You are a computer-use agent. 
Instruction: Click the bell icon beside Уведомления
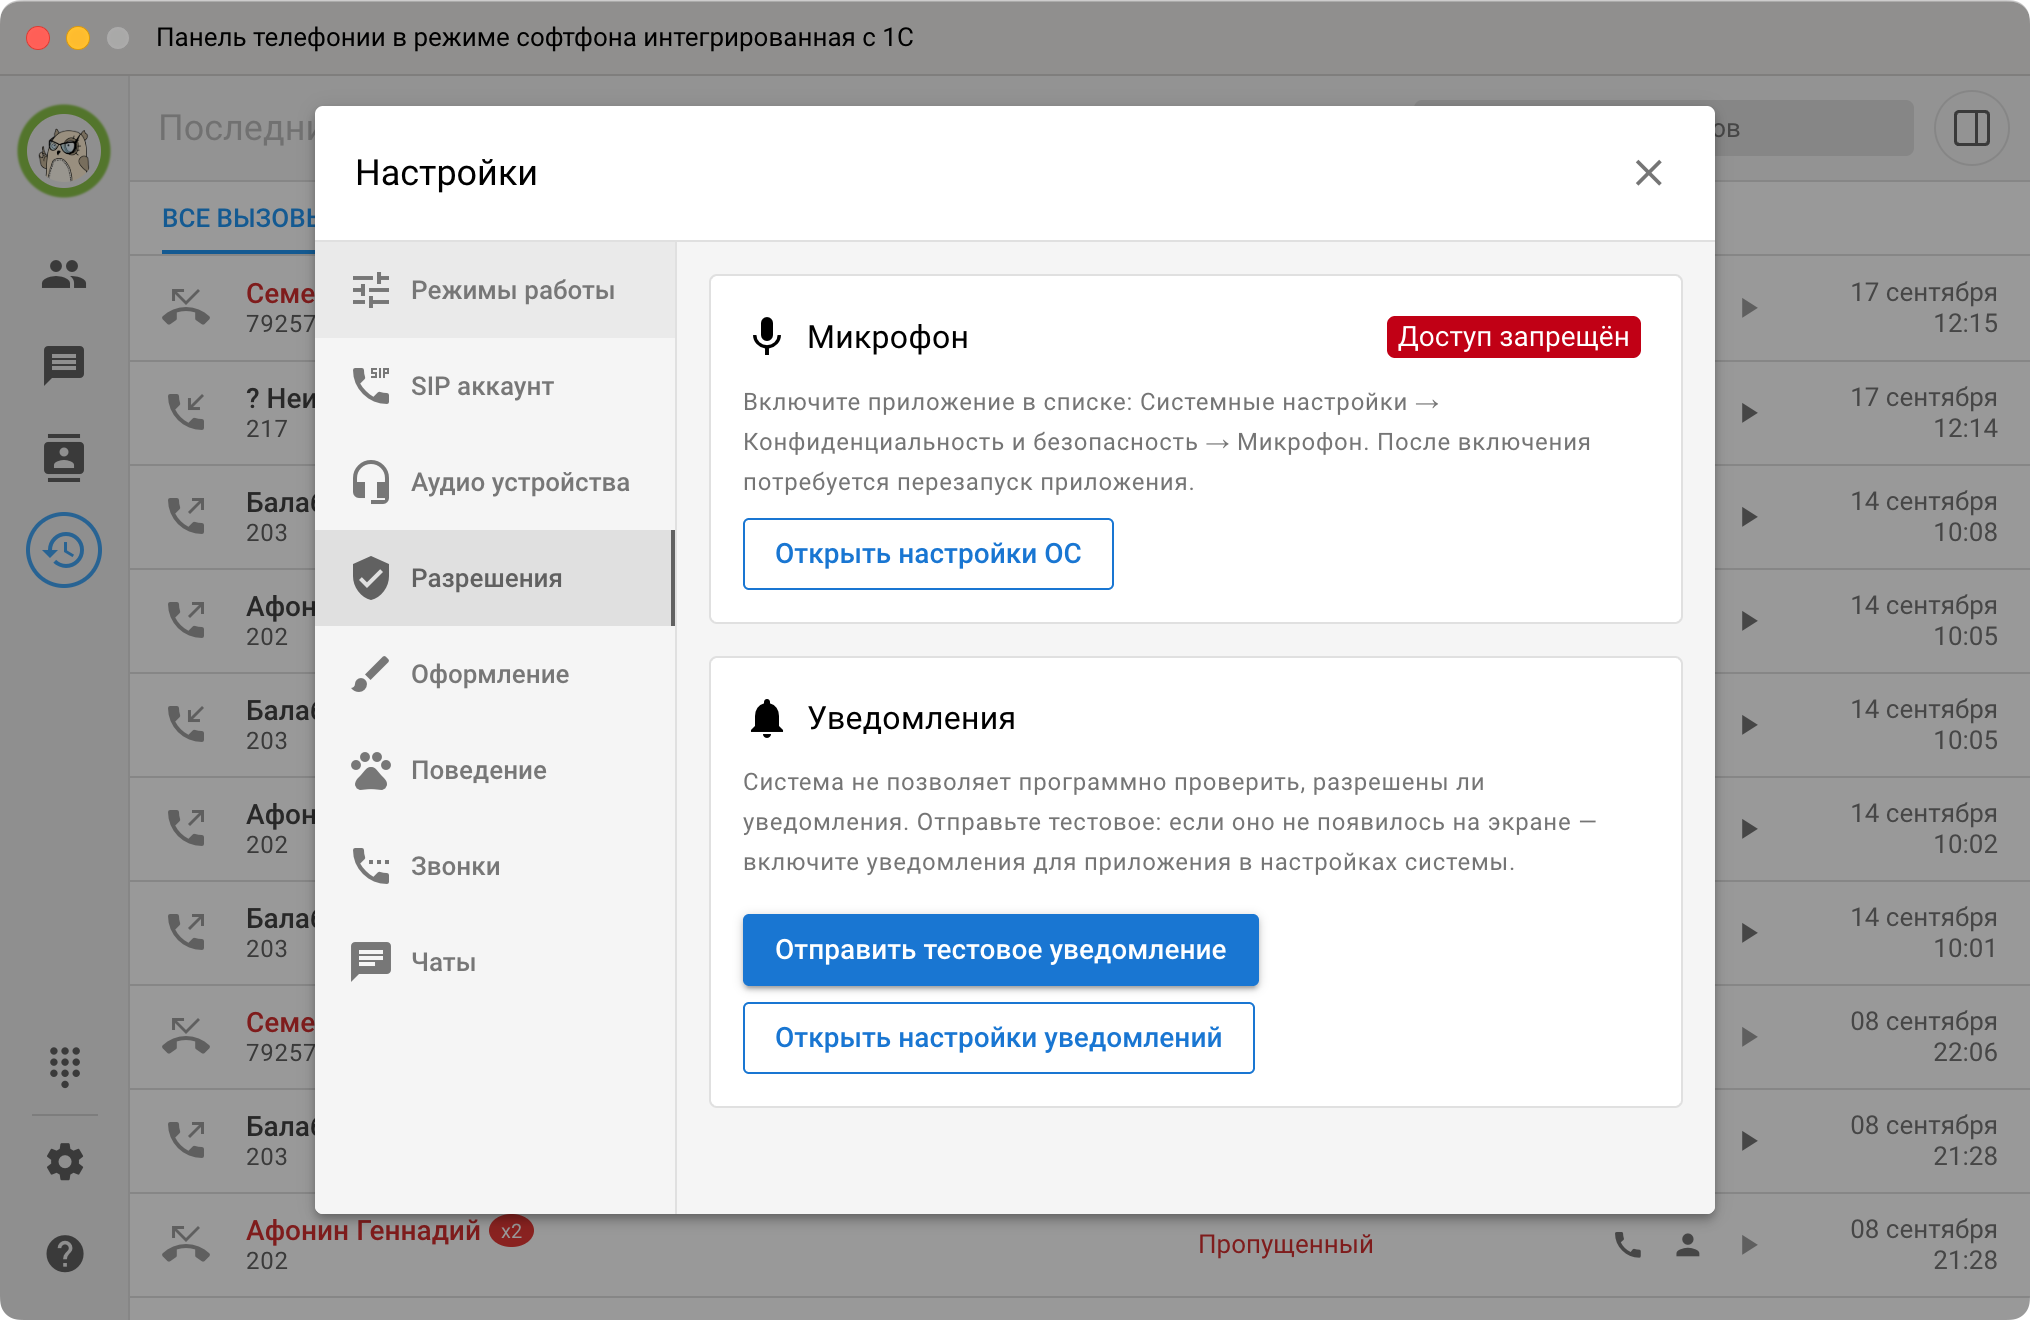[767, 718]
